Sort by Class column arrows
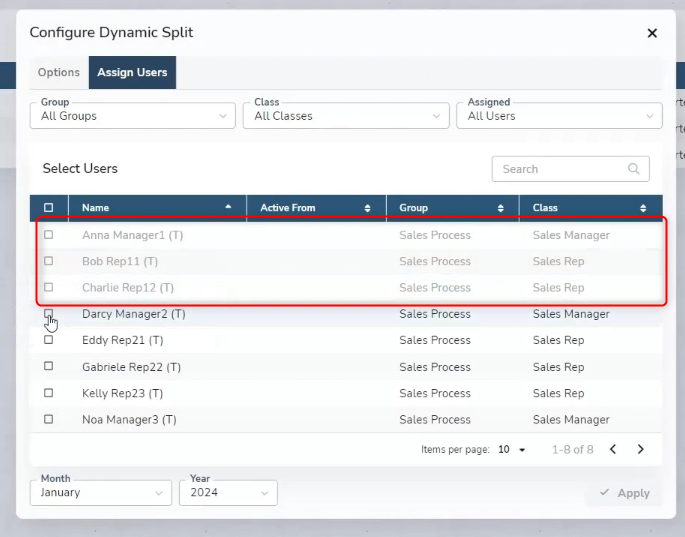 [643, 208]
